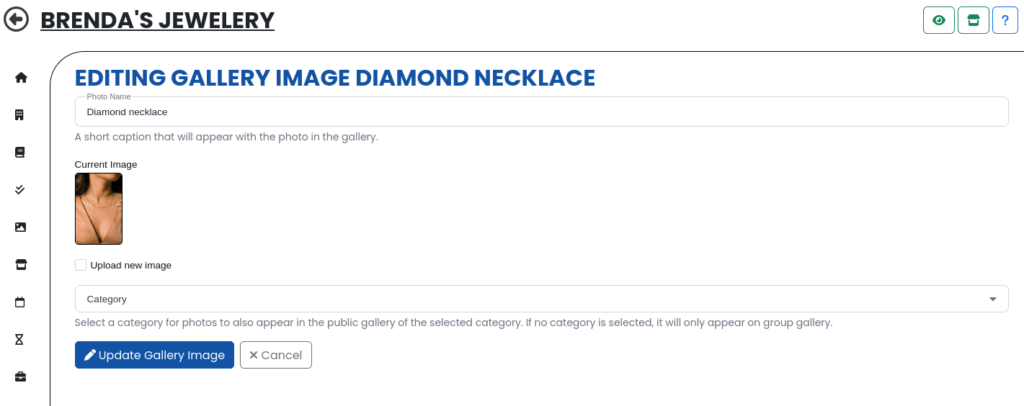Click the green eye preview button
1024x406 pixels.
(938, 20)
